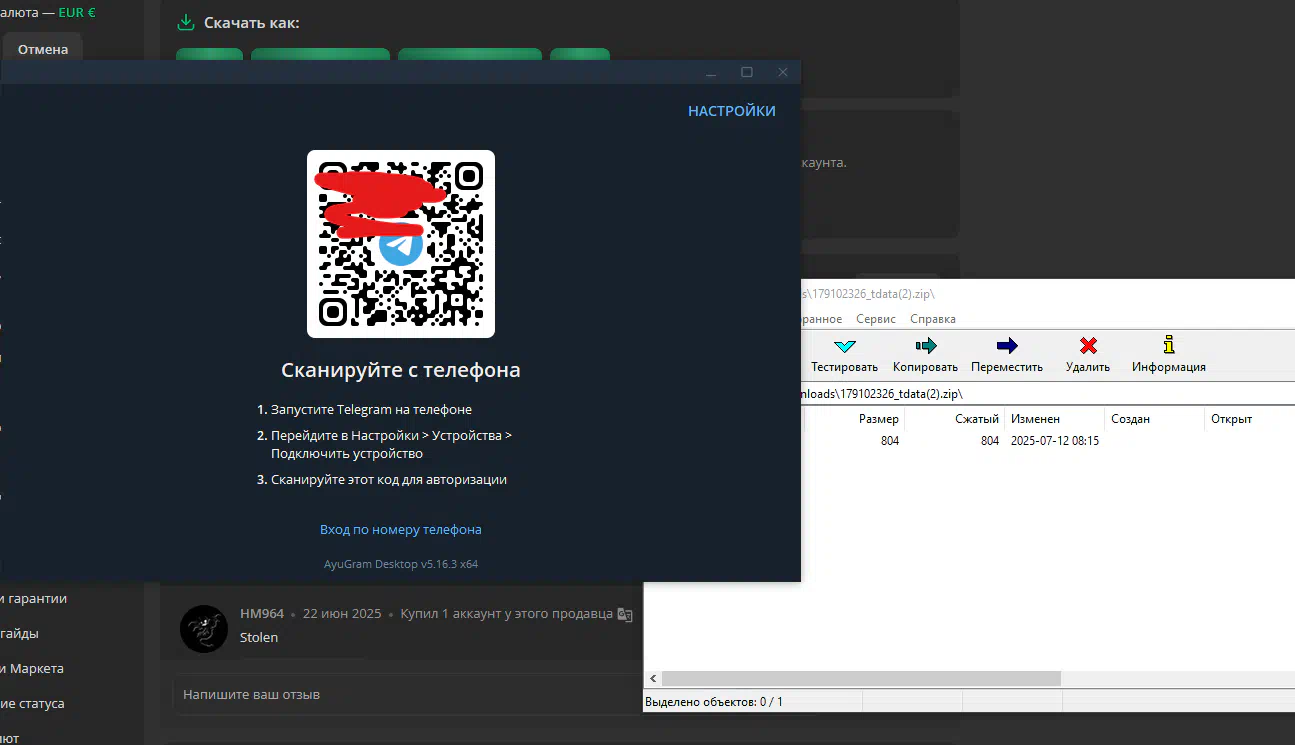Viewport: 1295px width, 745px height.
Task: Open the Справка menu in 7-Zip
Action: point(933,319)
